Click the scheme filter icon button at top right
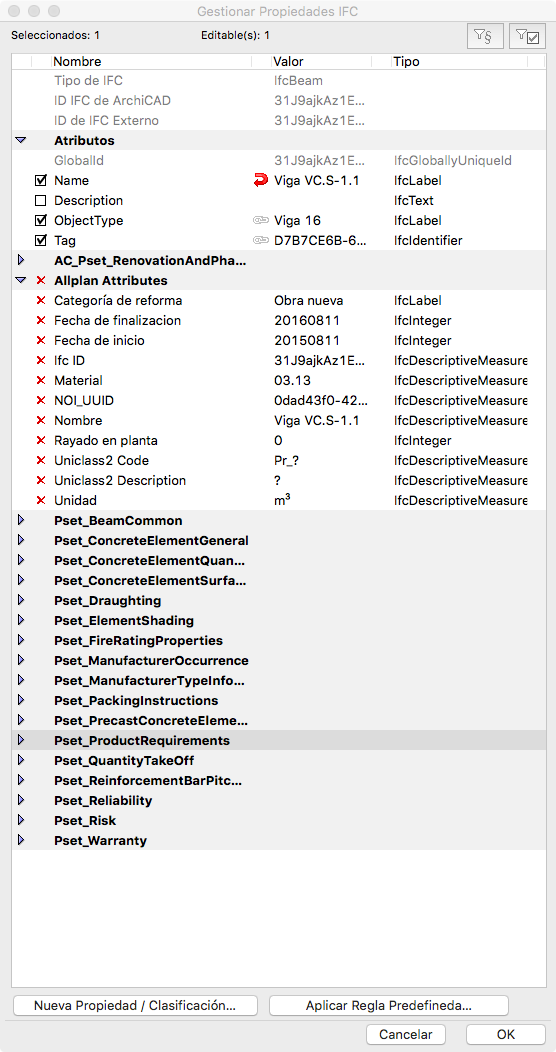Screen dimensions: 556x1052 pos(485,37)
